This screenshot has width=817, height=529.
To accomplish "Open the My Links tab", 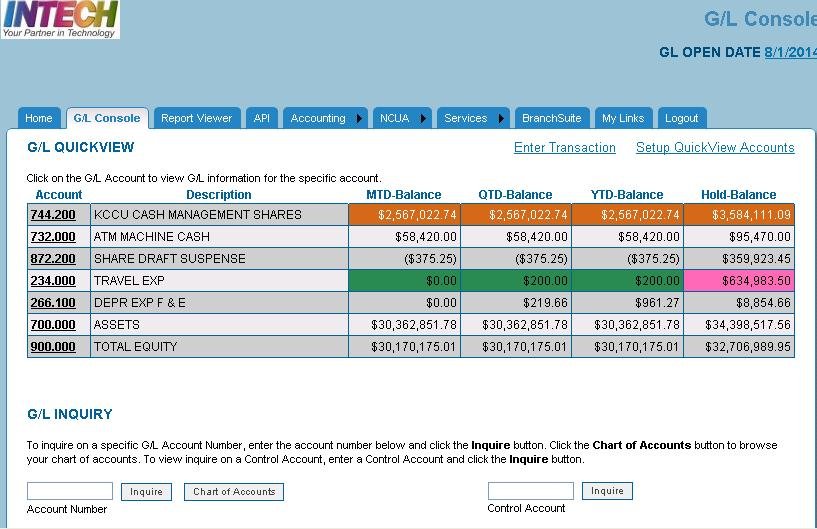I will (x=623, y=118).
